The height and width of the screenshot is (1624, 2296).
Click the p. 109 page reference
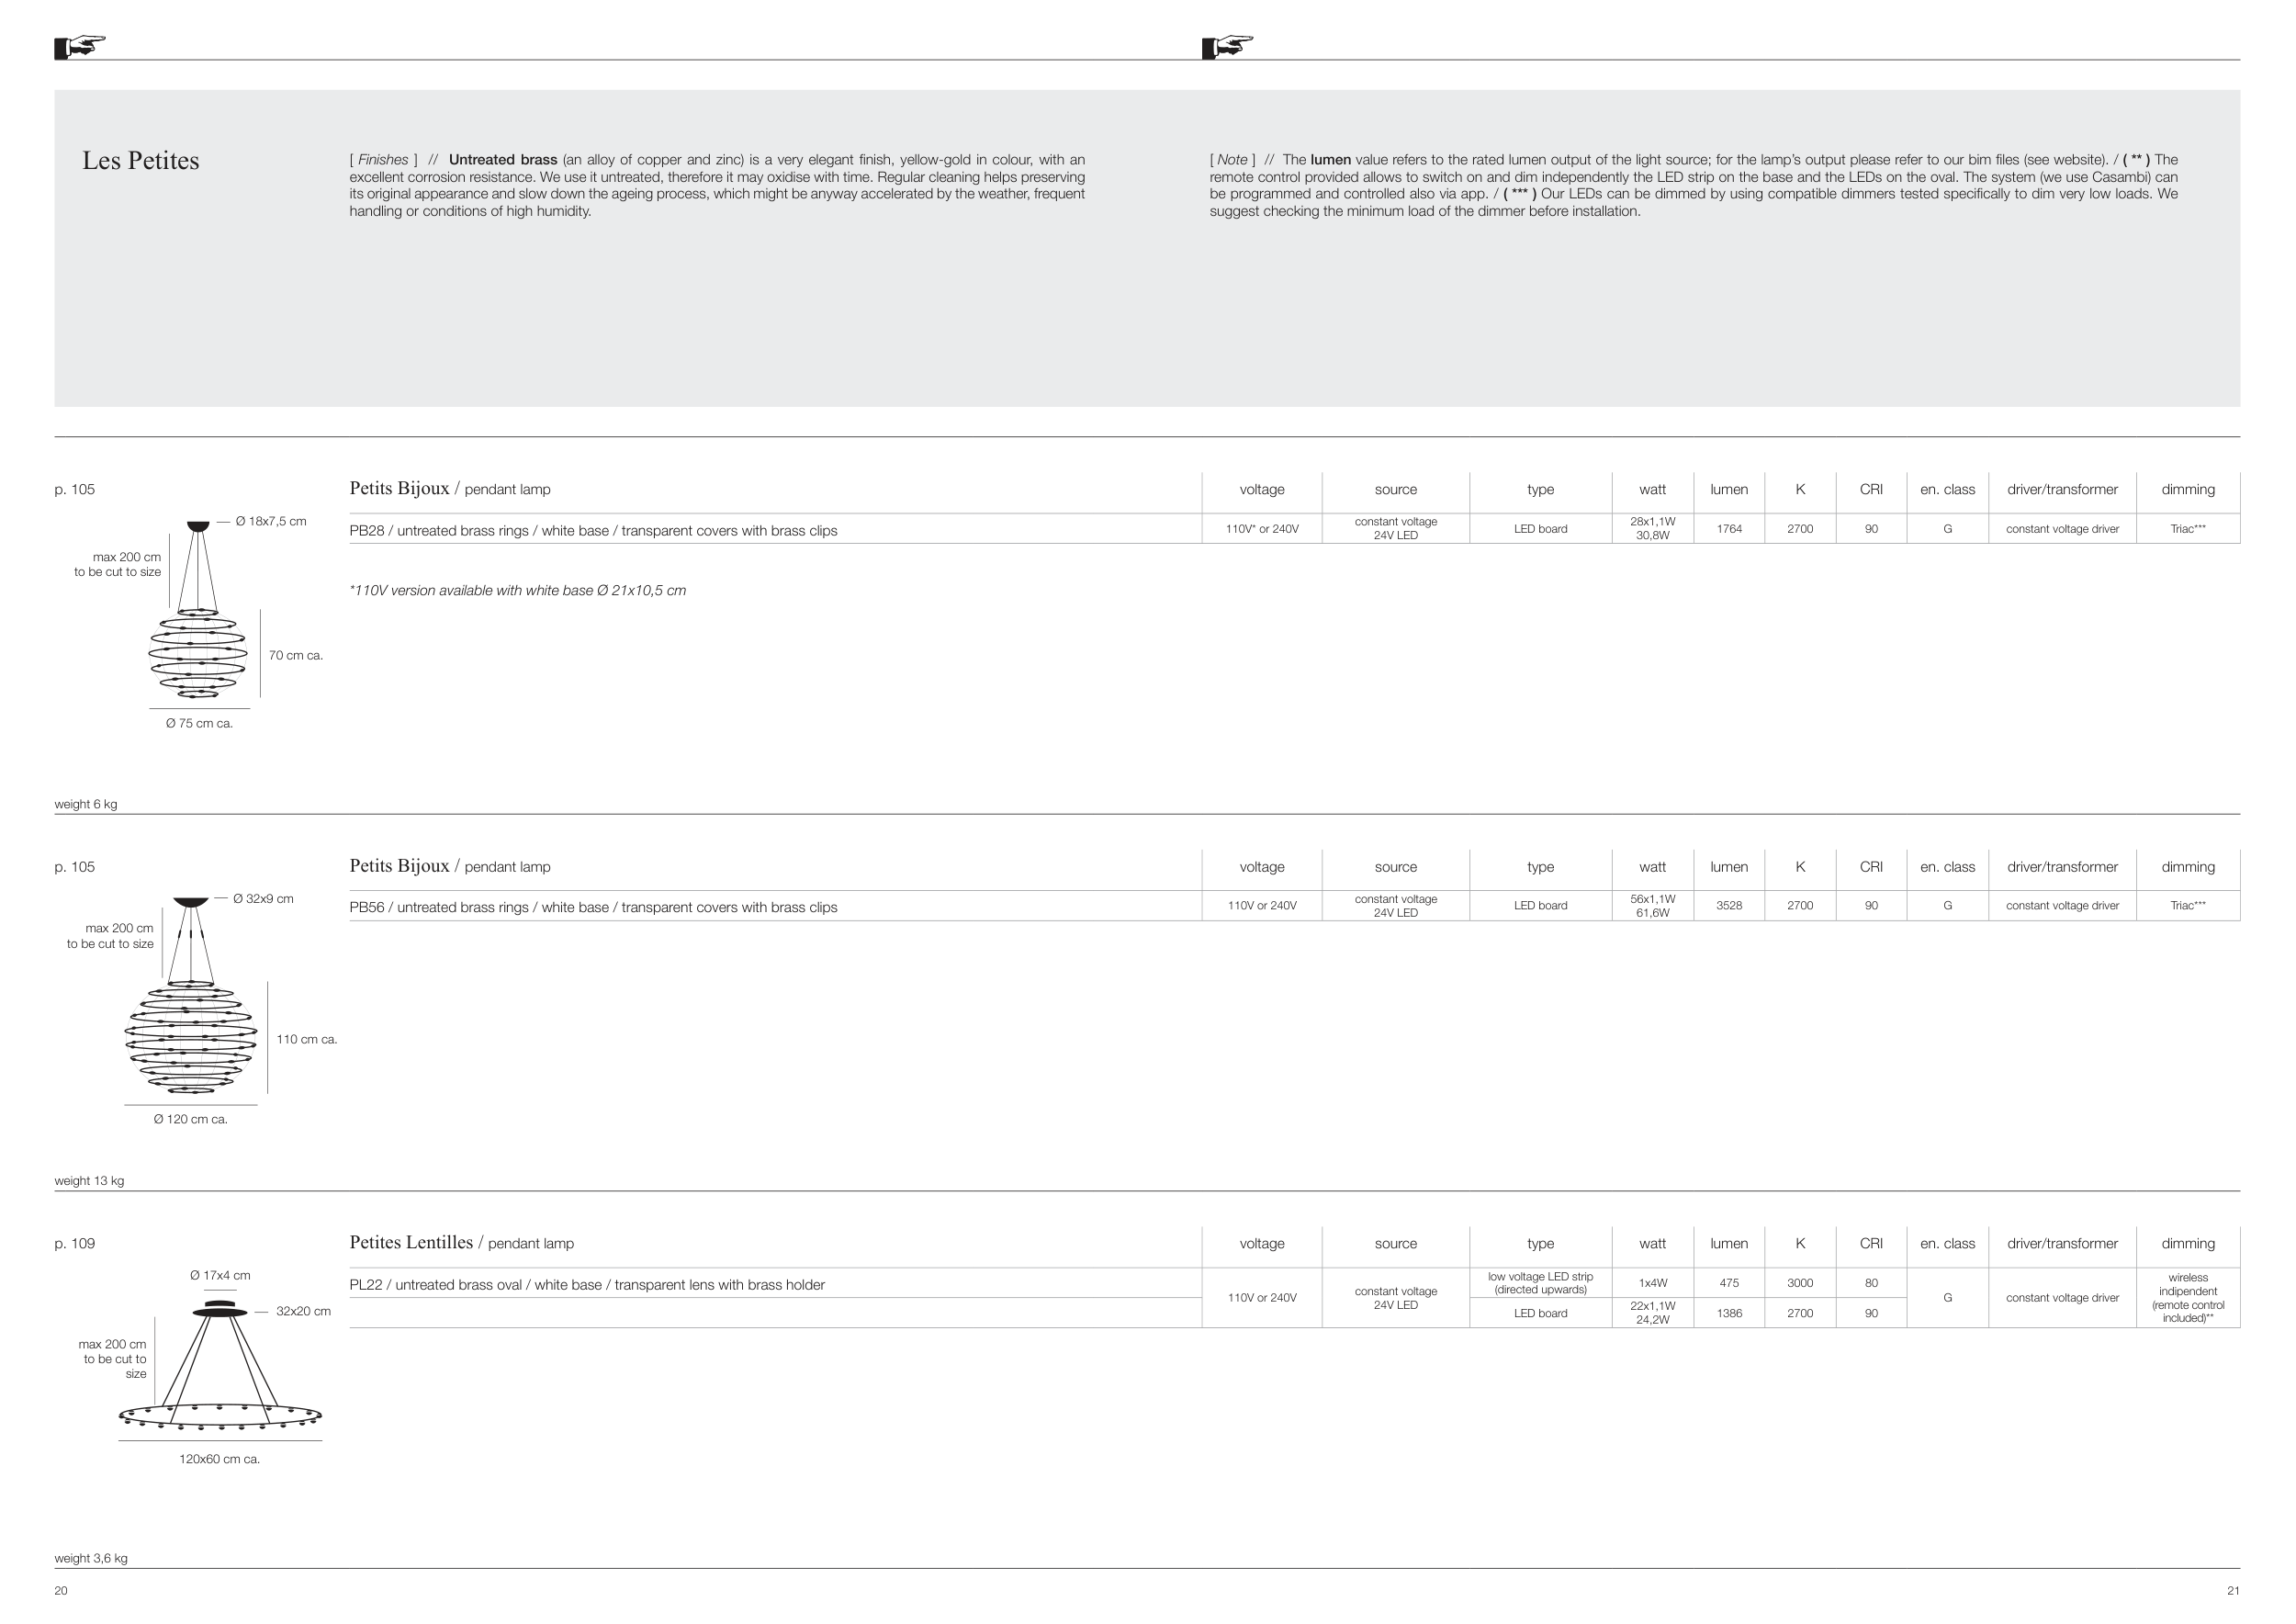pyautogui.click(x=75, y=1244)
